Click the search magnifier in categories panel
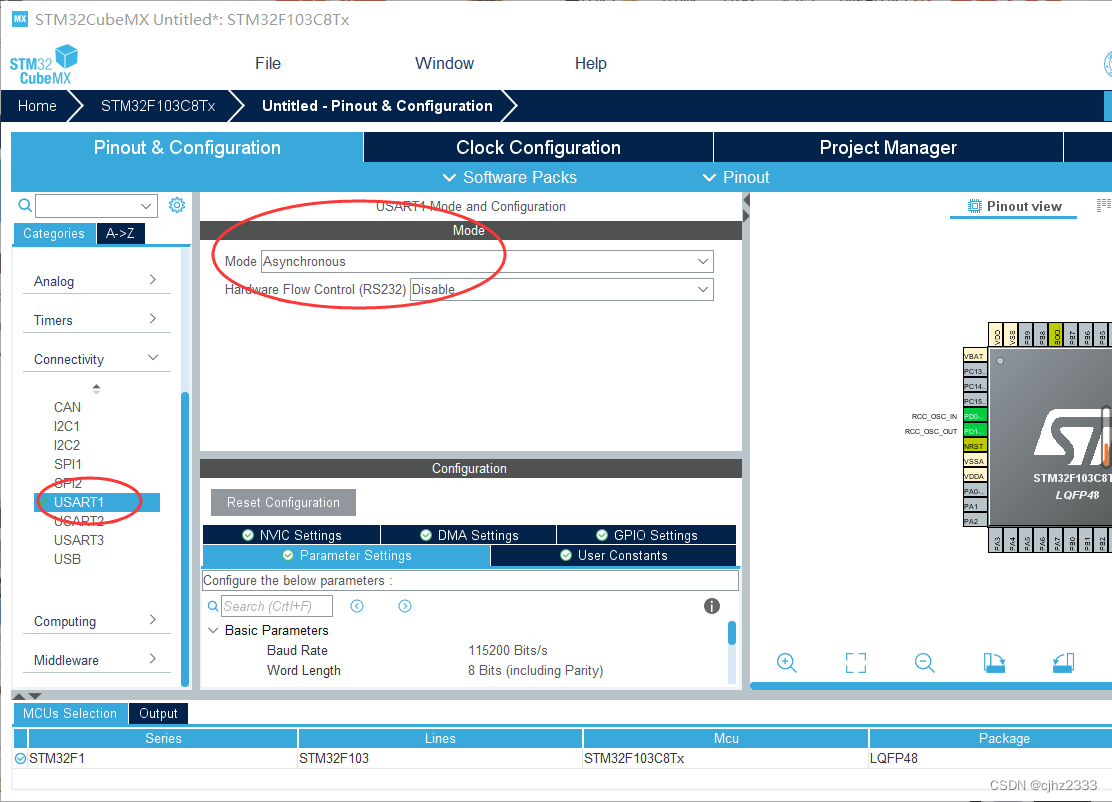1112x802 pixels. point(25,206)
